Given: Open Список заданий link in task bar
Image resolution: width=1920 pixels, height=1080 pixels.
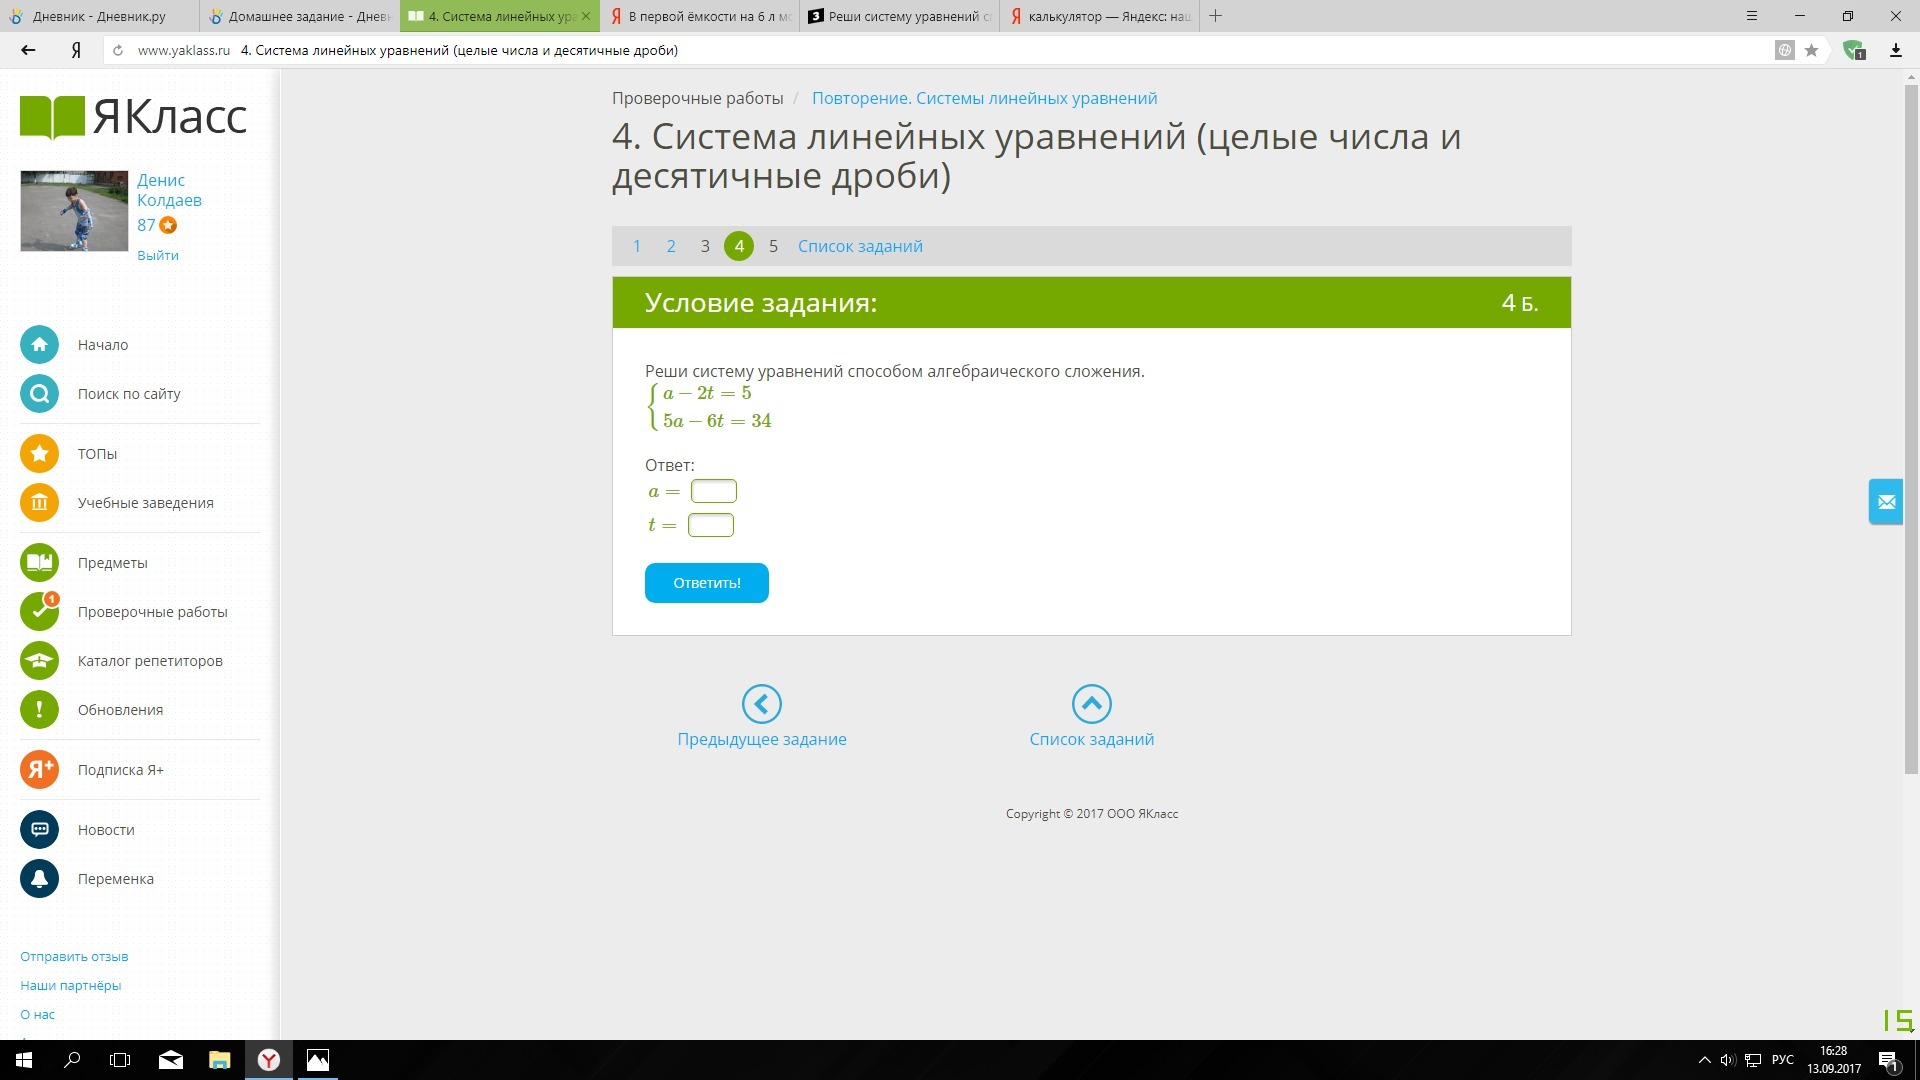Looking at the screenshot, I should (860, 246).
